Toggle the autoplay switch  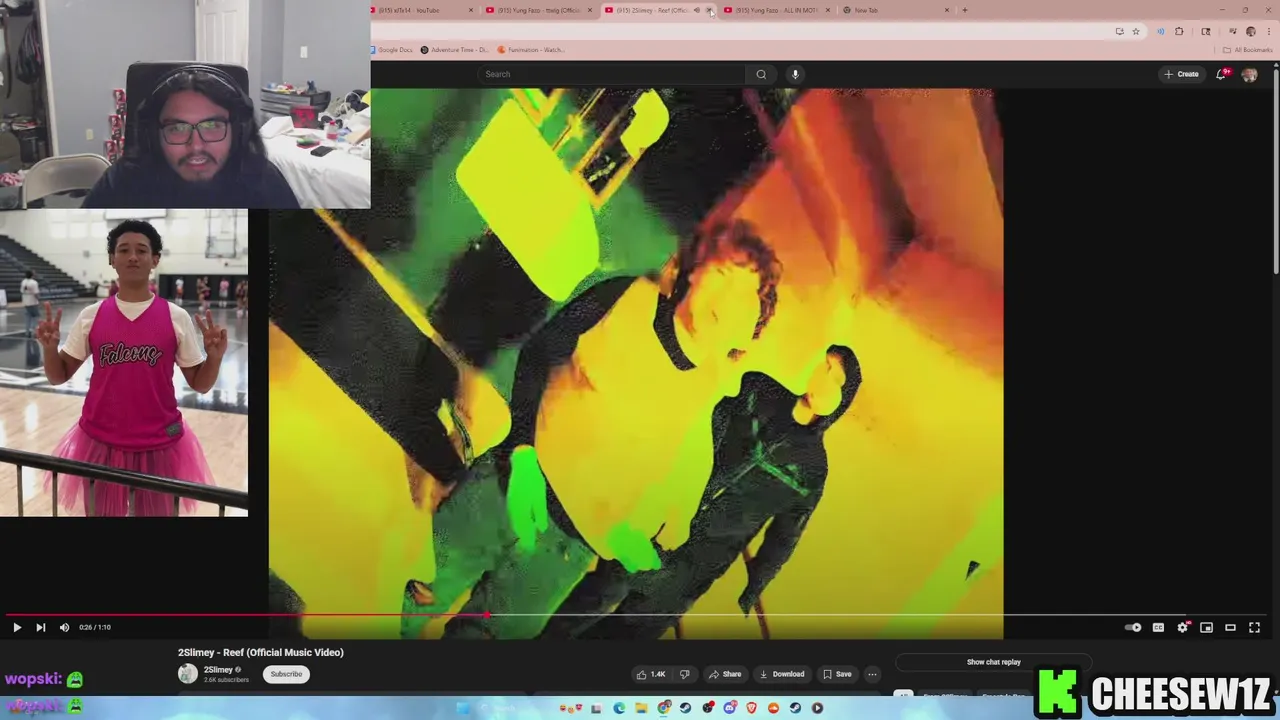click(x=1133, y=627)
